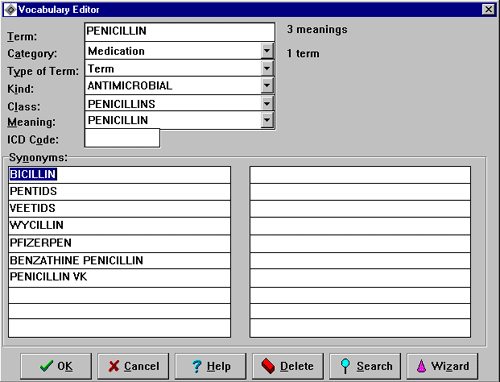Click the BENZATHINE PENICILLIN synonym row
This screenshot has height=382, width=500.
click(x=119, y=260)
